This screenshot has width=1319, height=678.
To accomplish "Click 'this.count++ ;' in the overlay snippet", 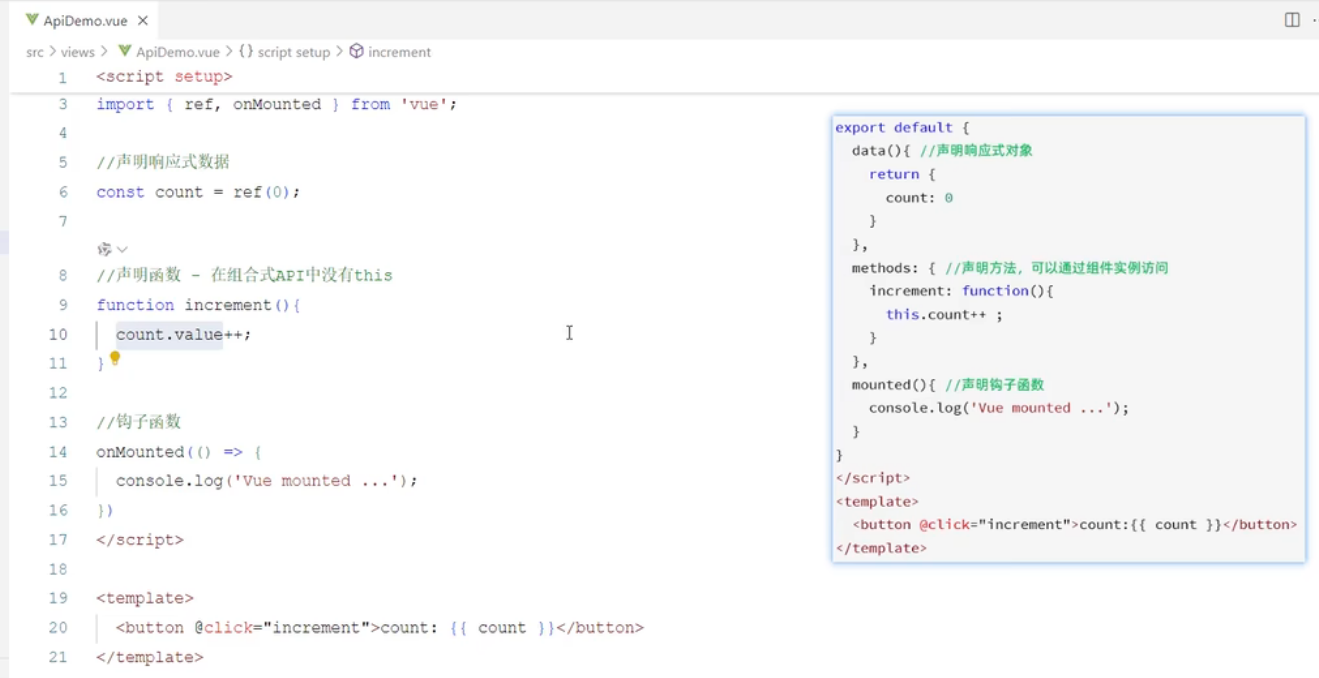I will click(944, 314).
